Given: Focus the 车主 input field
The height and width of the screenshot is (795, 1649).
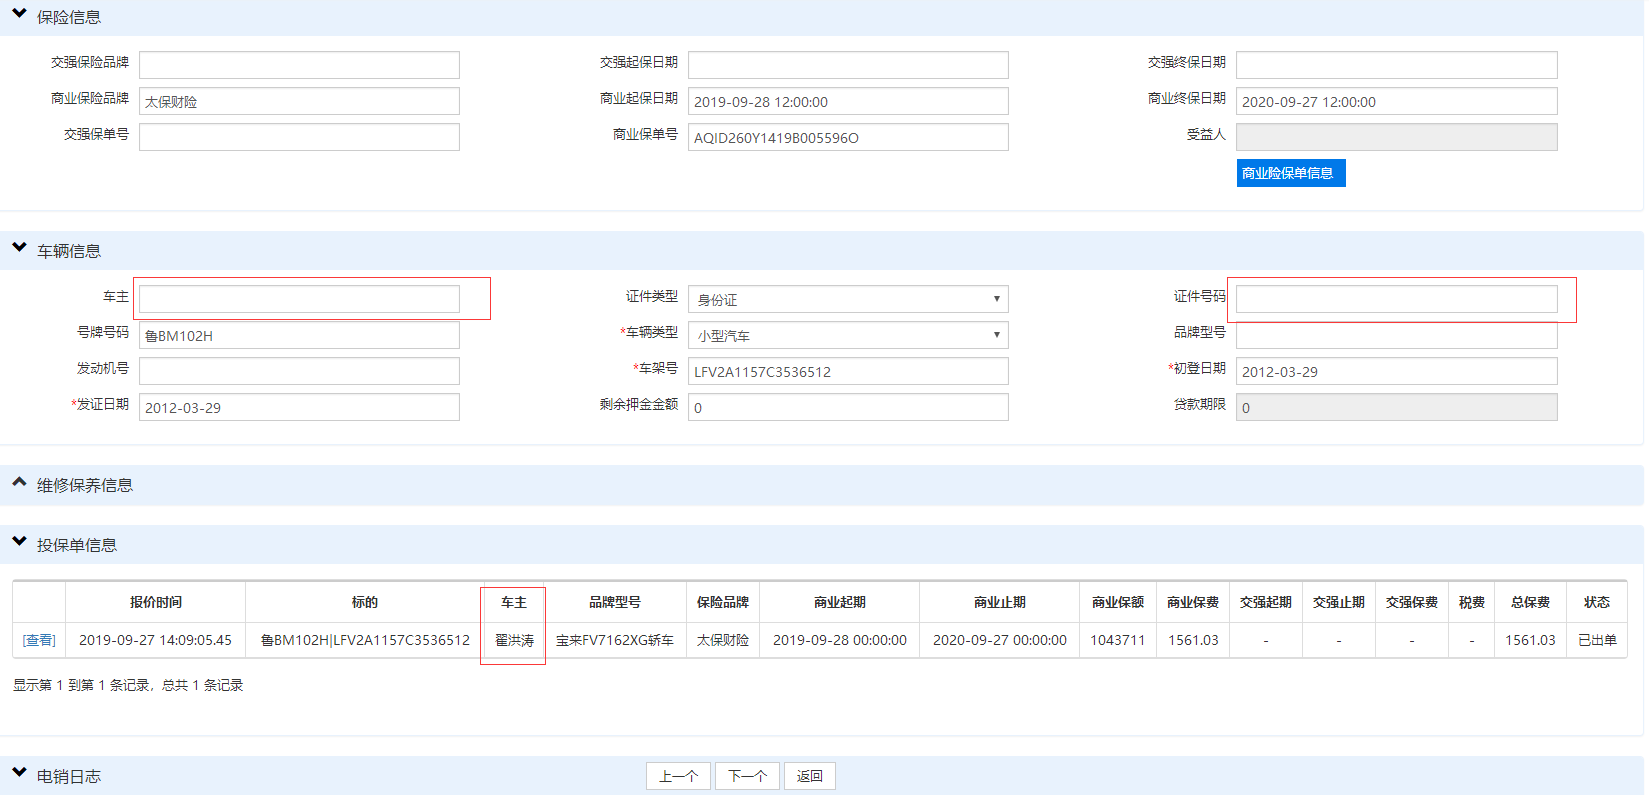Looking at the screenshot, I should click(x=299, y=299).
